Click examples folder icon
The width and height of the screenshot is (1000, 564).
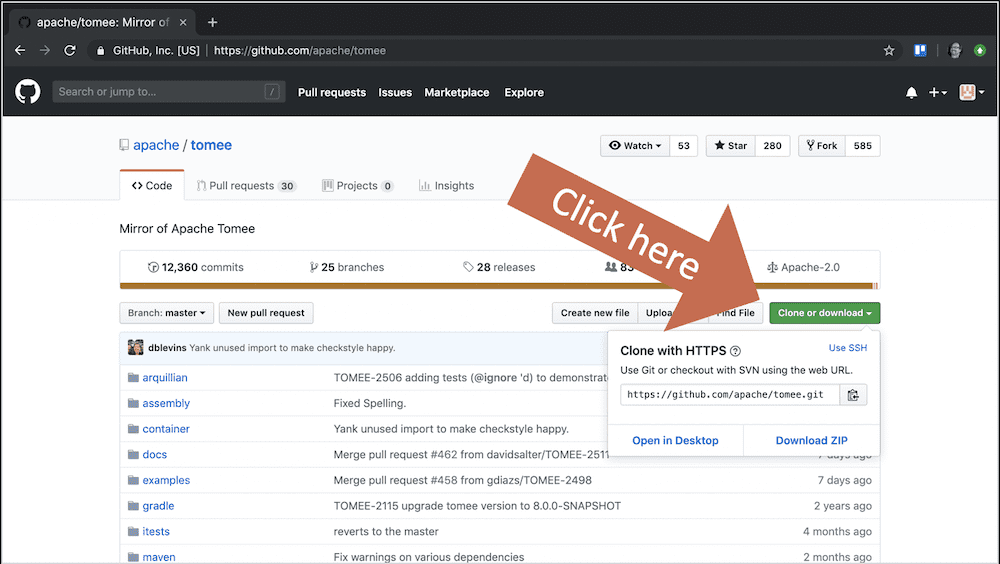tap(133, 480)
